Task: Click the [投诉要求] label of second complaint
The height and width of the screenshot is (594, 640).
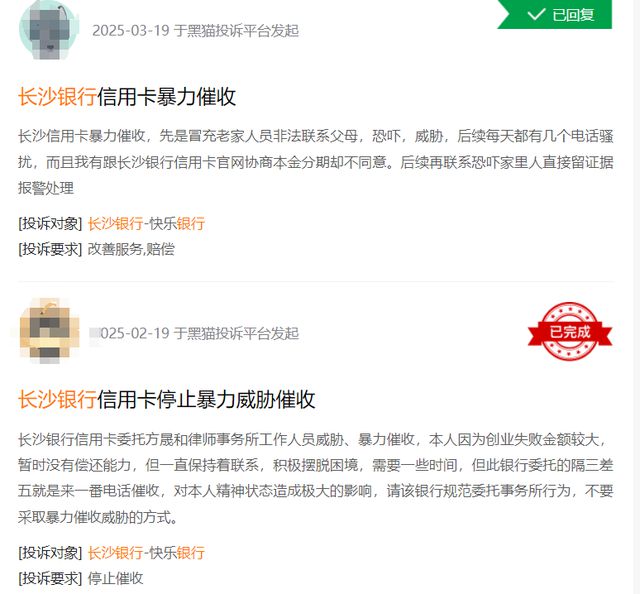Action: click(50, 578)
